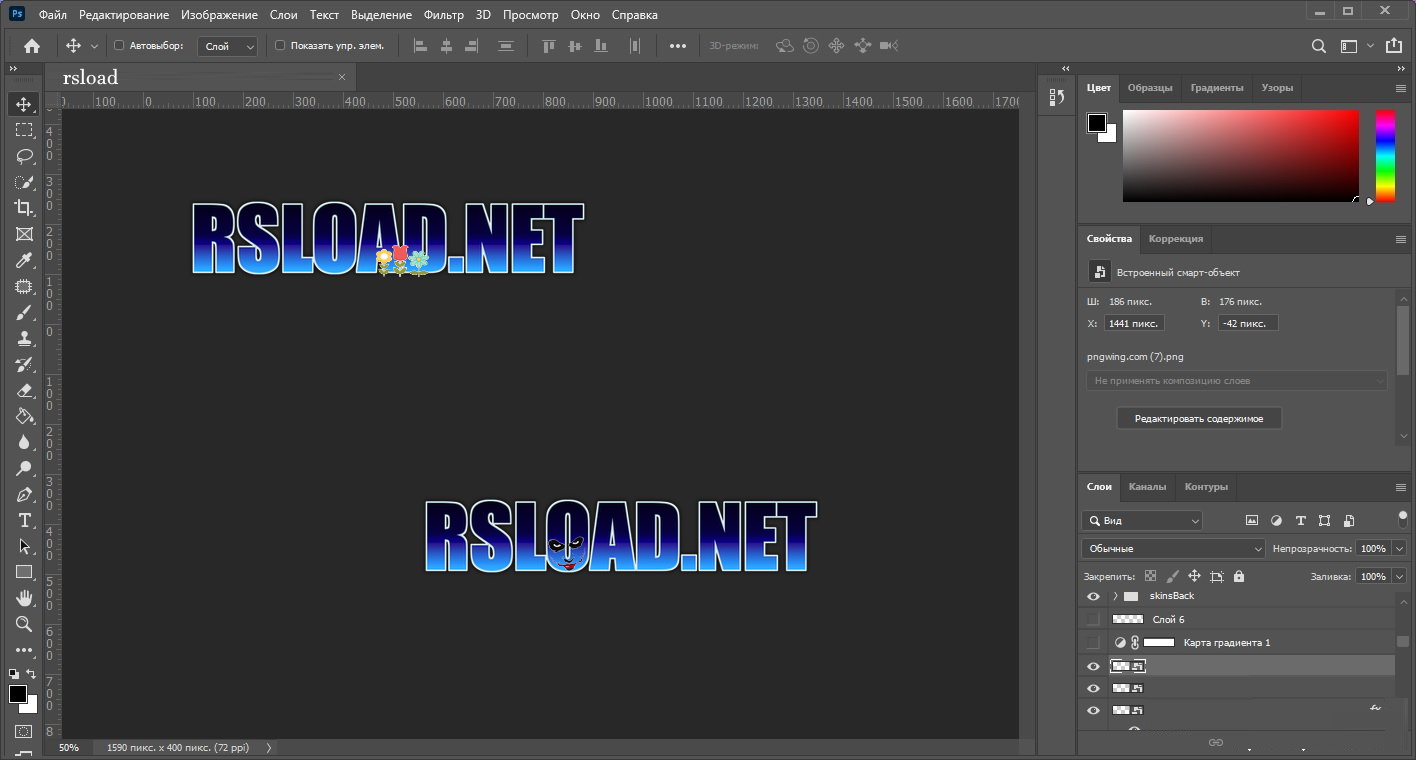The height and width of the screenshot is (760, 1416).
Task: Toggle the layer filtering switch
Action: 1403,519
